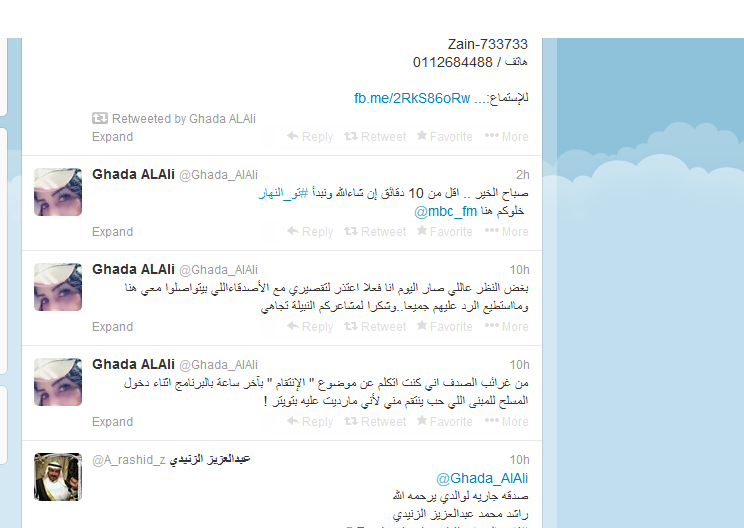Viewport: 744px width, 528px height.
Task: Expand the retweeted Zain-733733 tweet
Action: [x=112, y=137]
